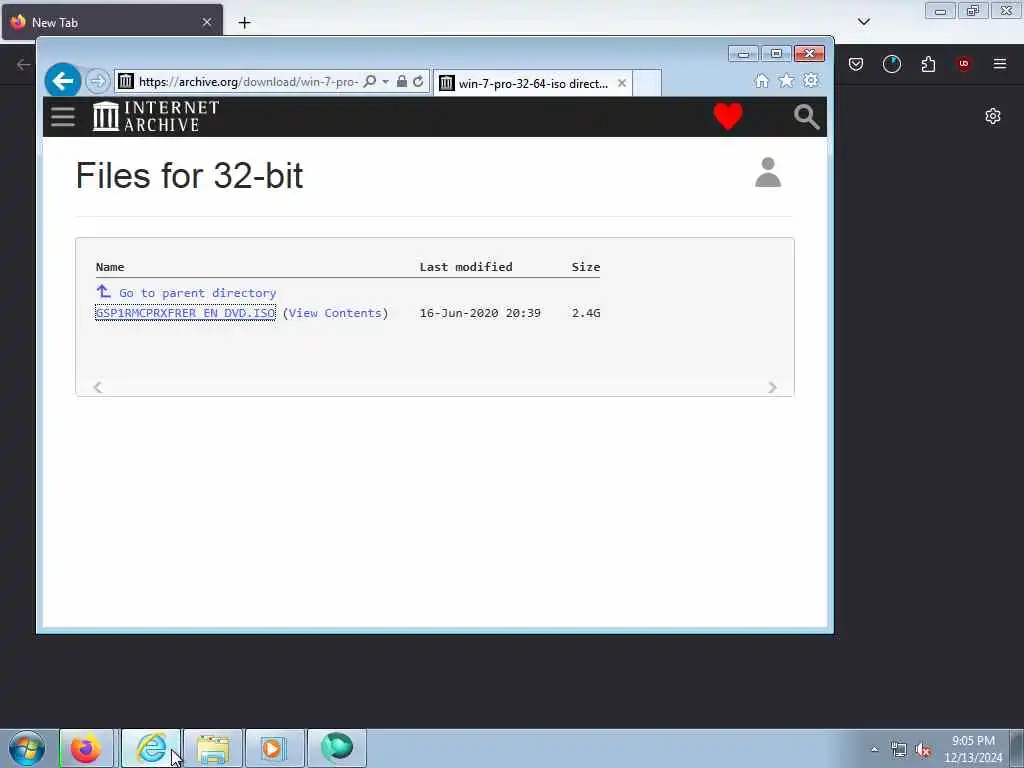This screenshot has height=768, width=1024.
Task: Click the 16-Jun-2020 20:39 date text
Action: pos(480,313)
